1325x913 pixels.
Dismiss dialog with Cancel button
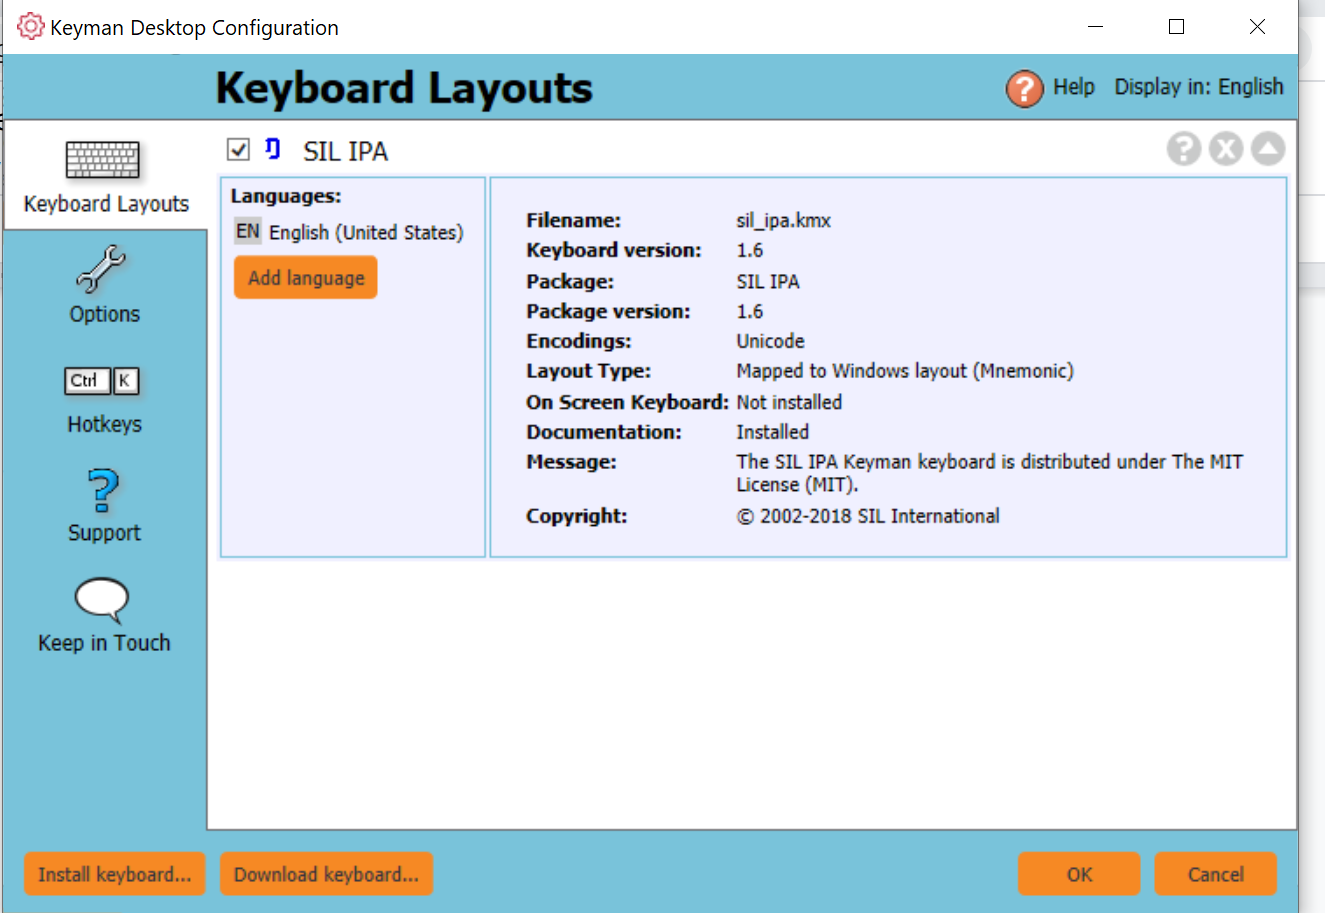click(x=1216, y=874)
